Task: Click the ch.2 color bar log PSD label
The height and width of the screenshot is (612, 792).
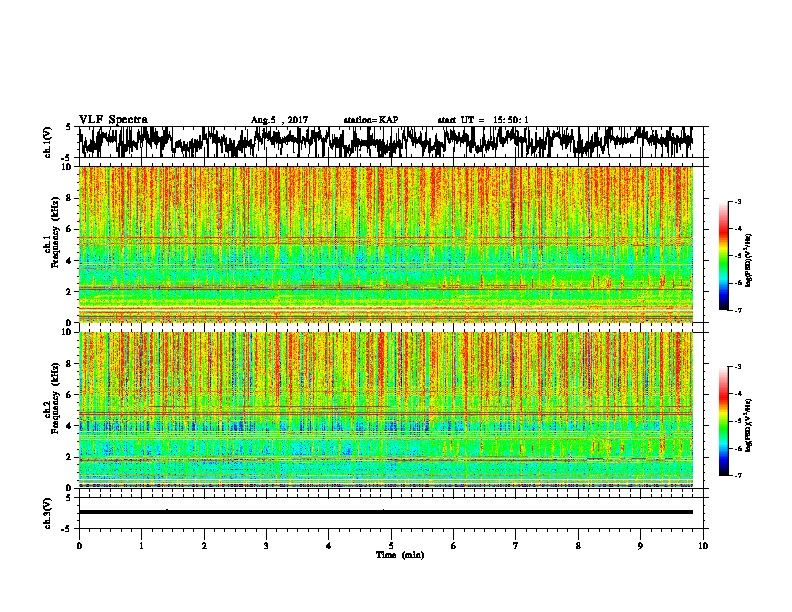Action: [x=749, y=424]
